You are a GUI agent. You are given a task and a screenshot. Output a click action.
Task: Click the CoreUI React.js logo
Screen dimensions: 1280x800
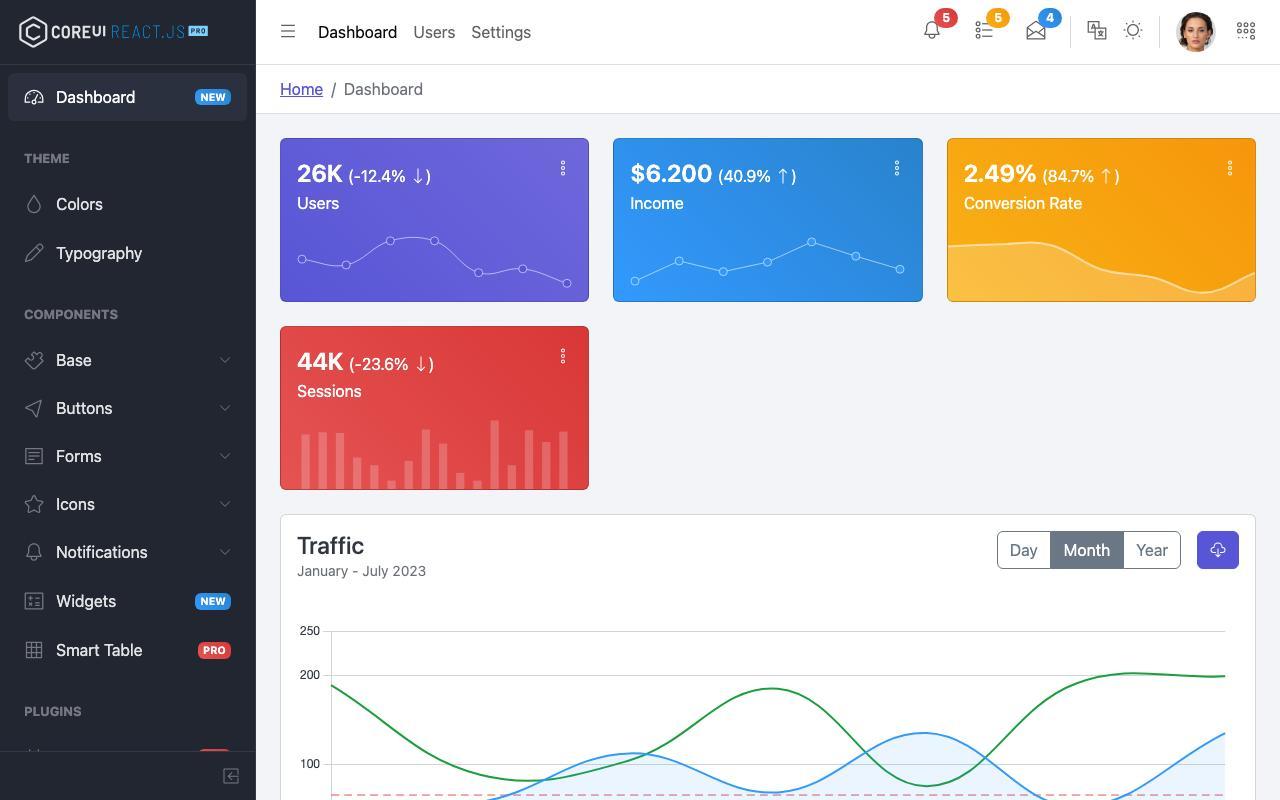click(113, 31)
